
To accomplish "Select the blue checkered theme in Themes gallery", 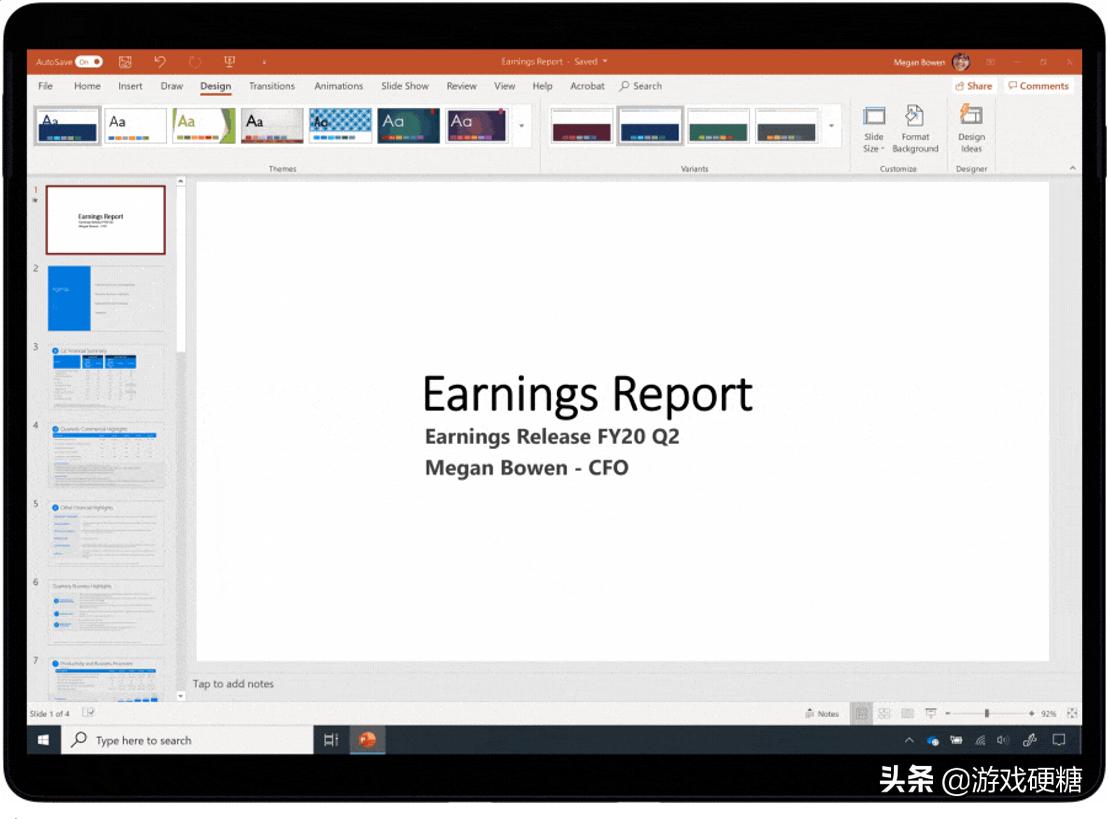I will 339,124.
